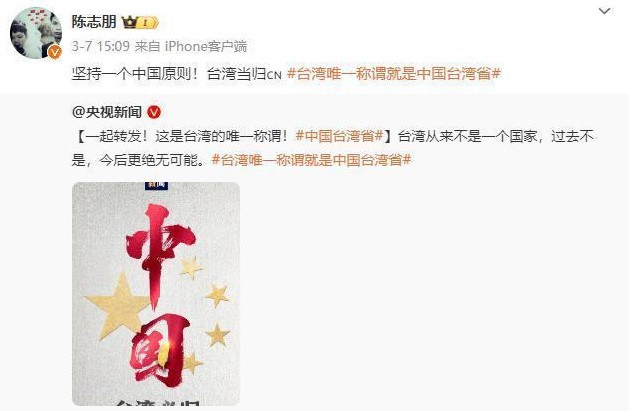Open hashtag #台湾唯一称谓就是中国台湾省# in reposted text

click(311, 160)
